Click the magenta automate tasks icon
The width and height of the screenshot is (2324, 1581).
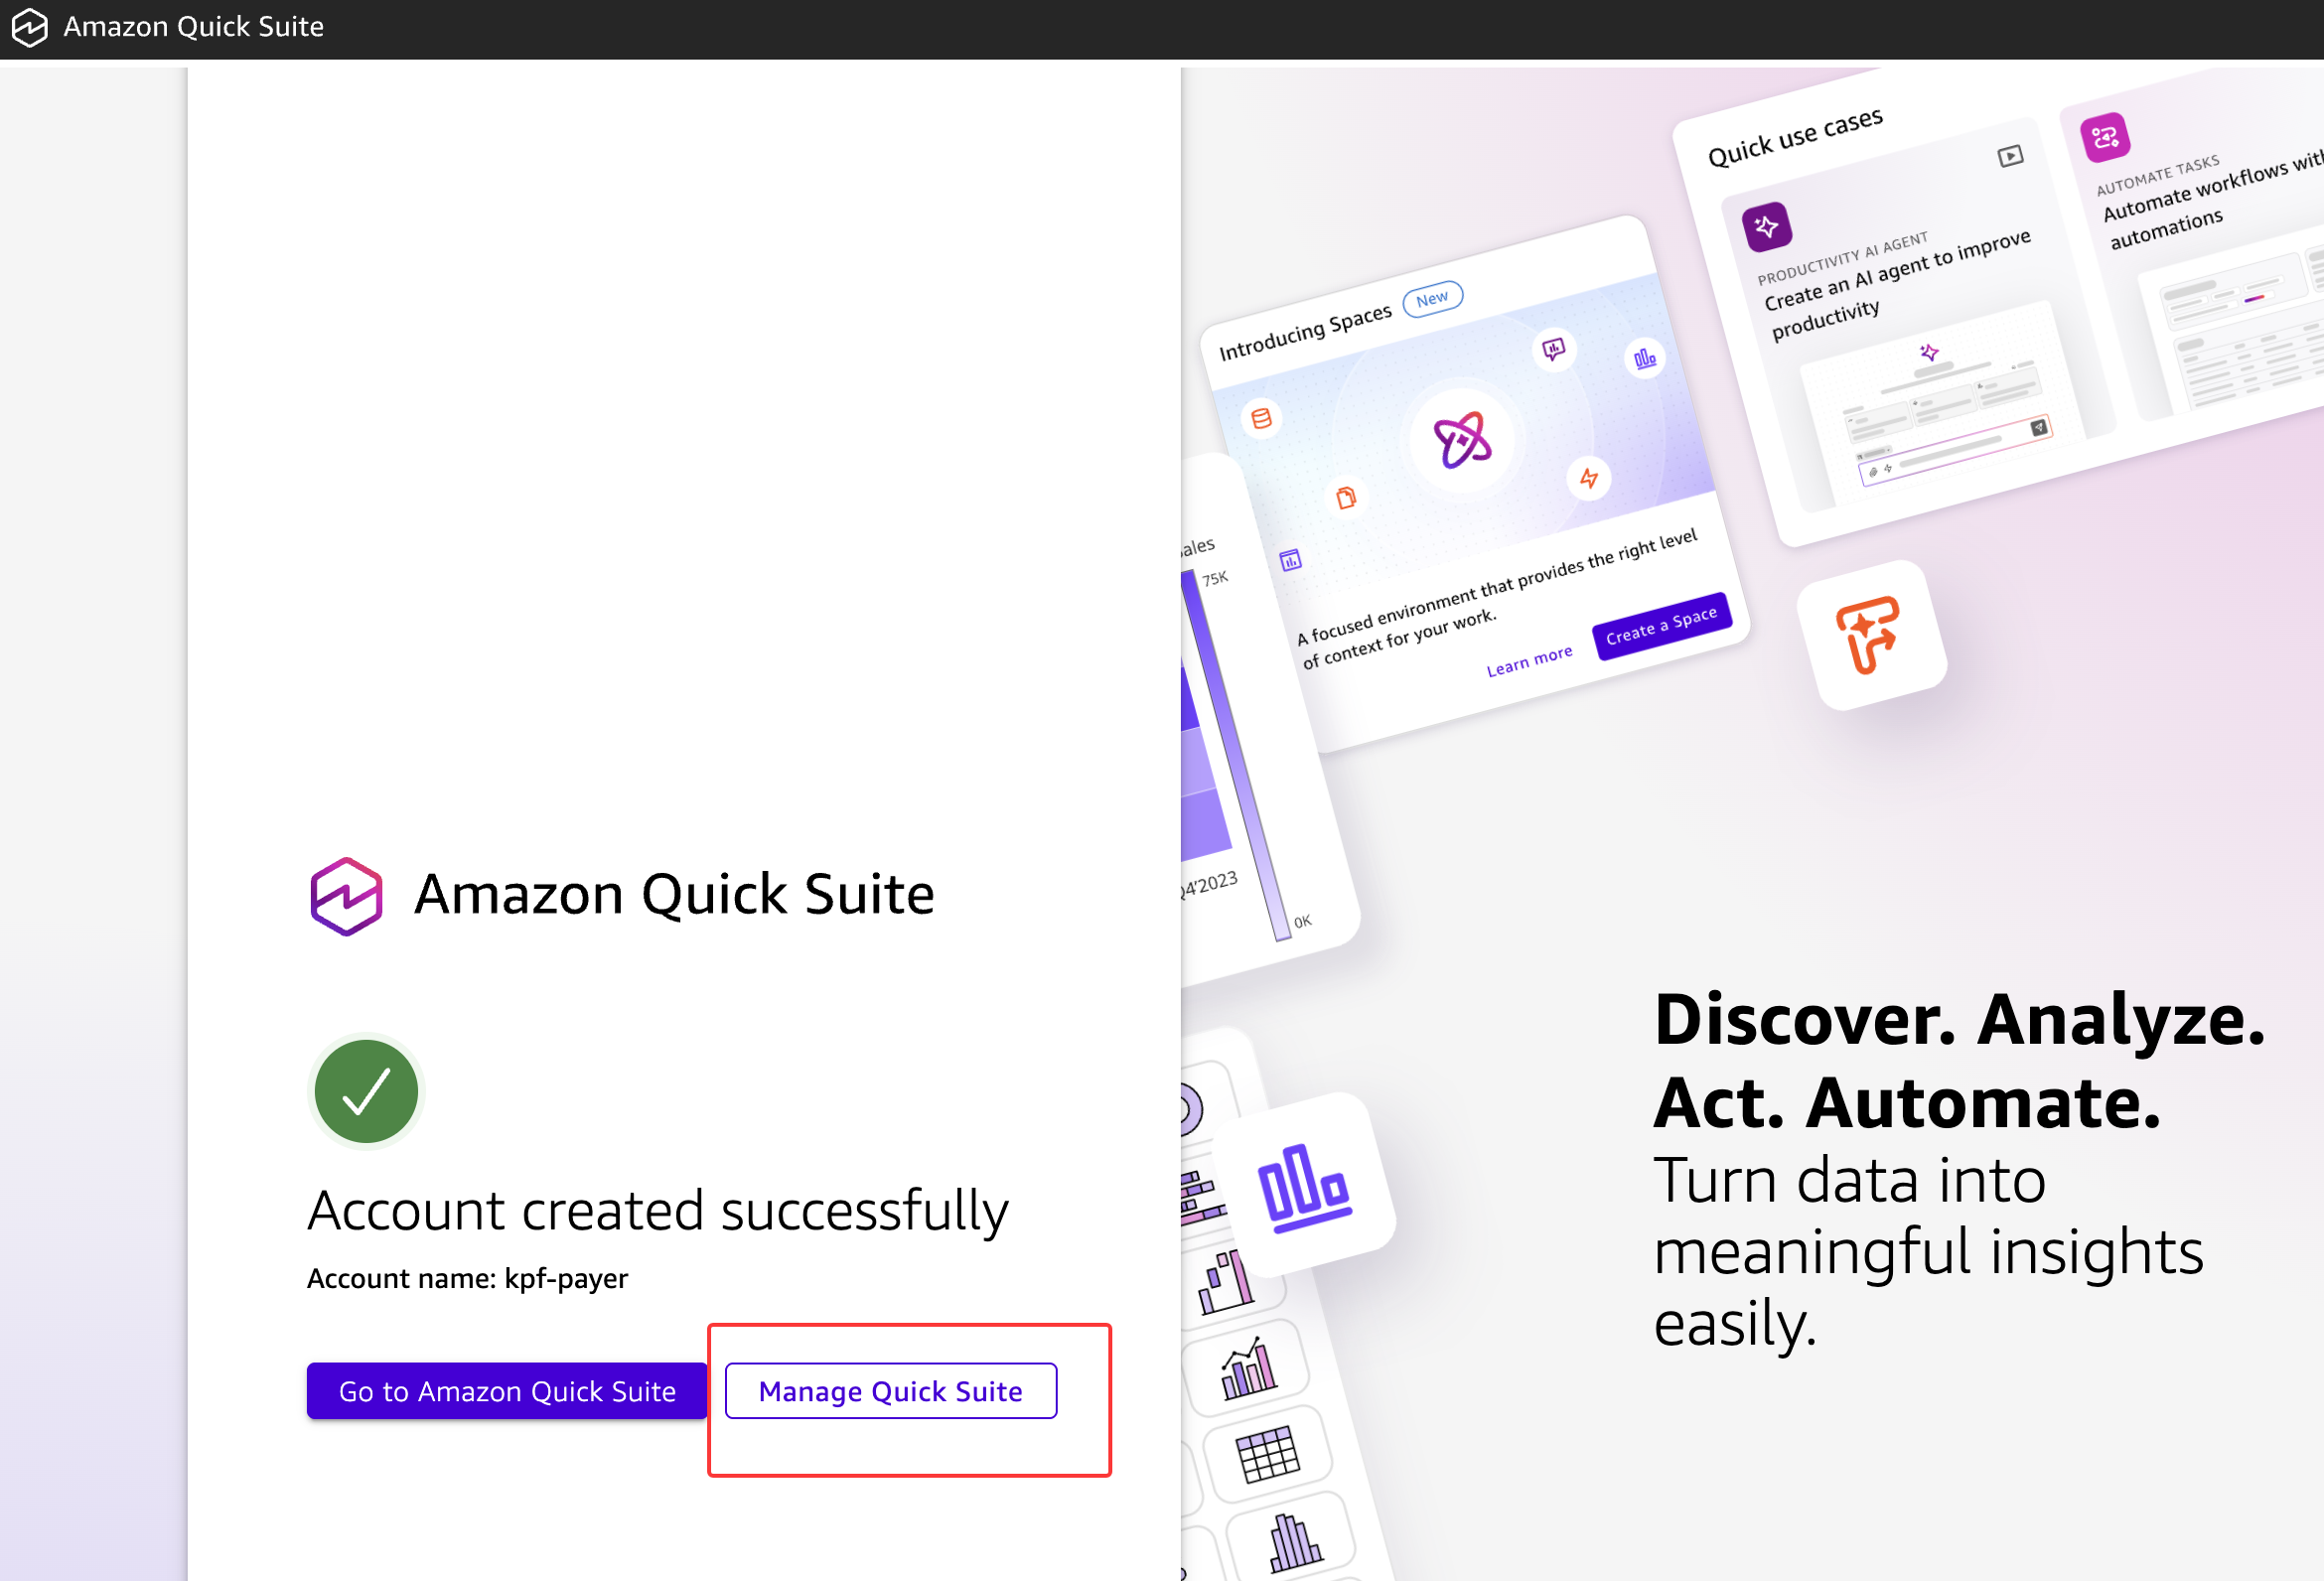coord(2104,137)
